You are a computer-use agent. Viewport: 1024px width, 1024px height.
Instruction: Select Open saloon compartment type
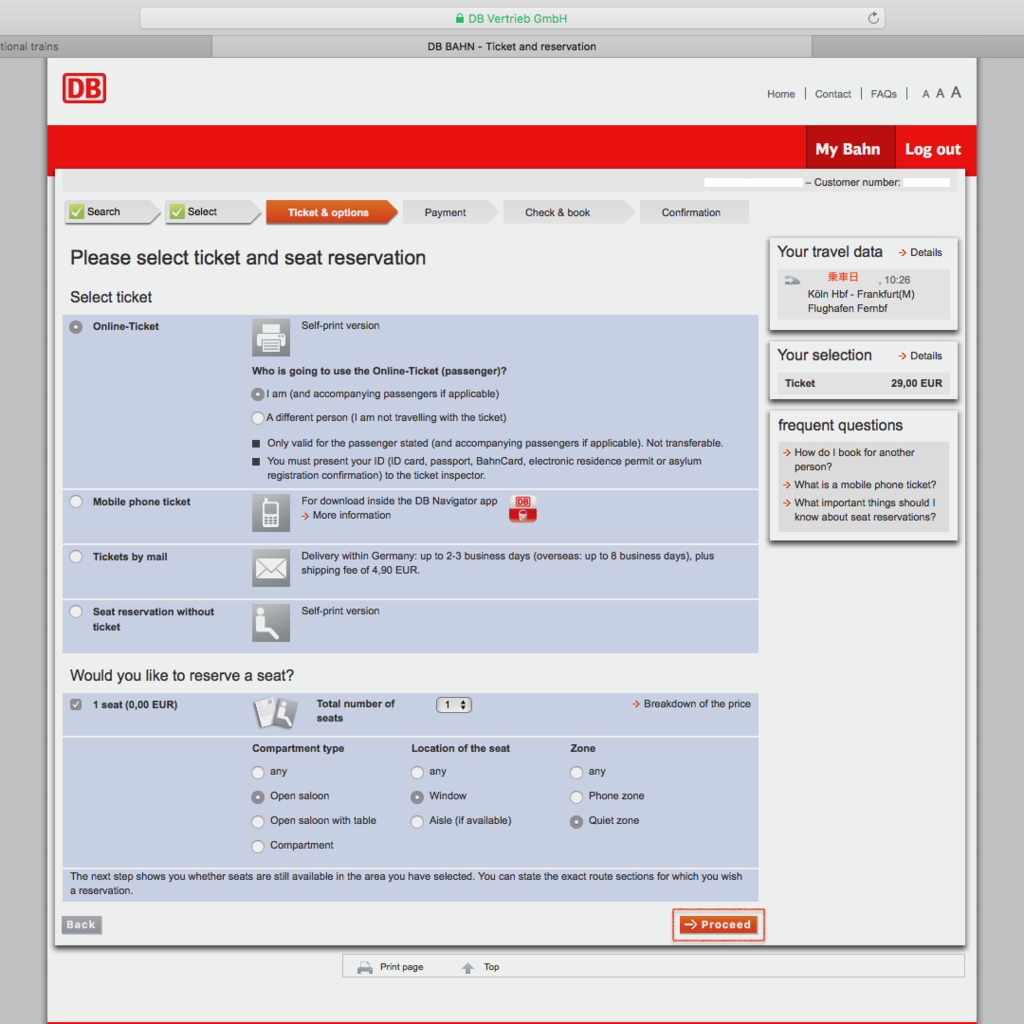pyautogui.click(x=258, y=797)
